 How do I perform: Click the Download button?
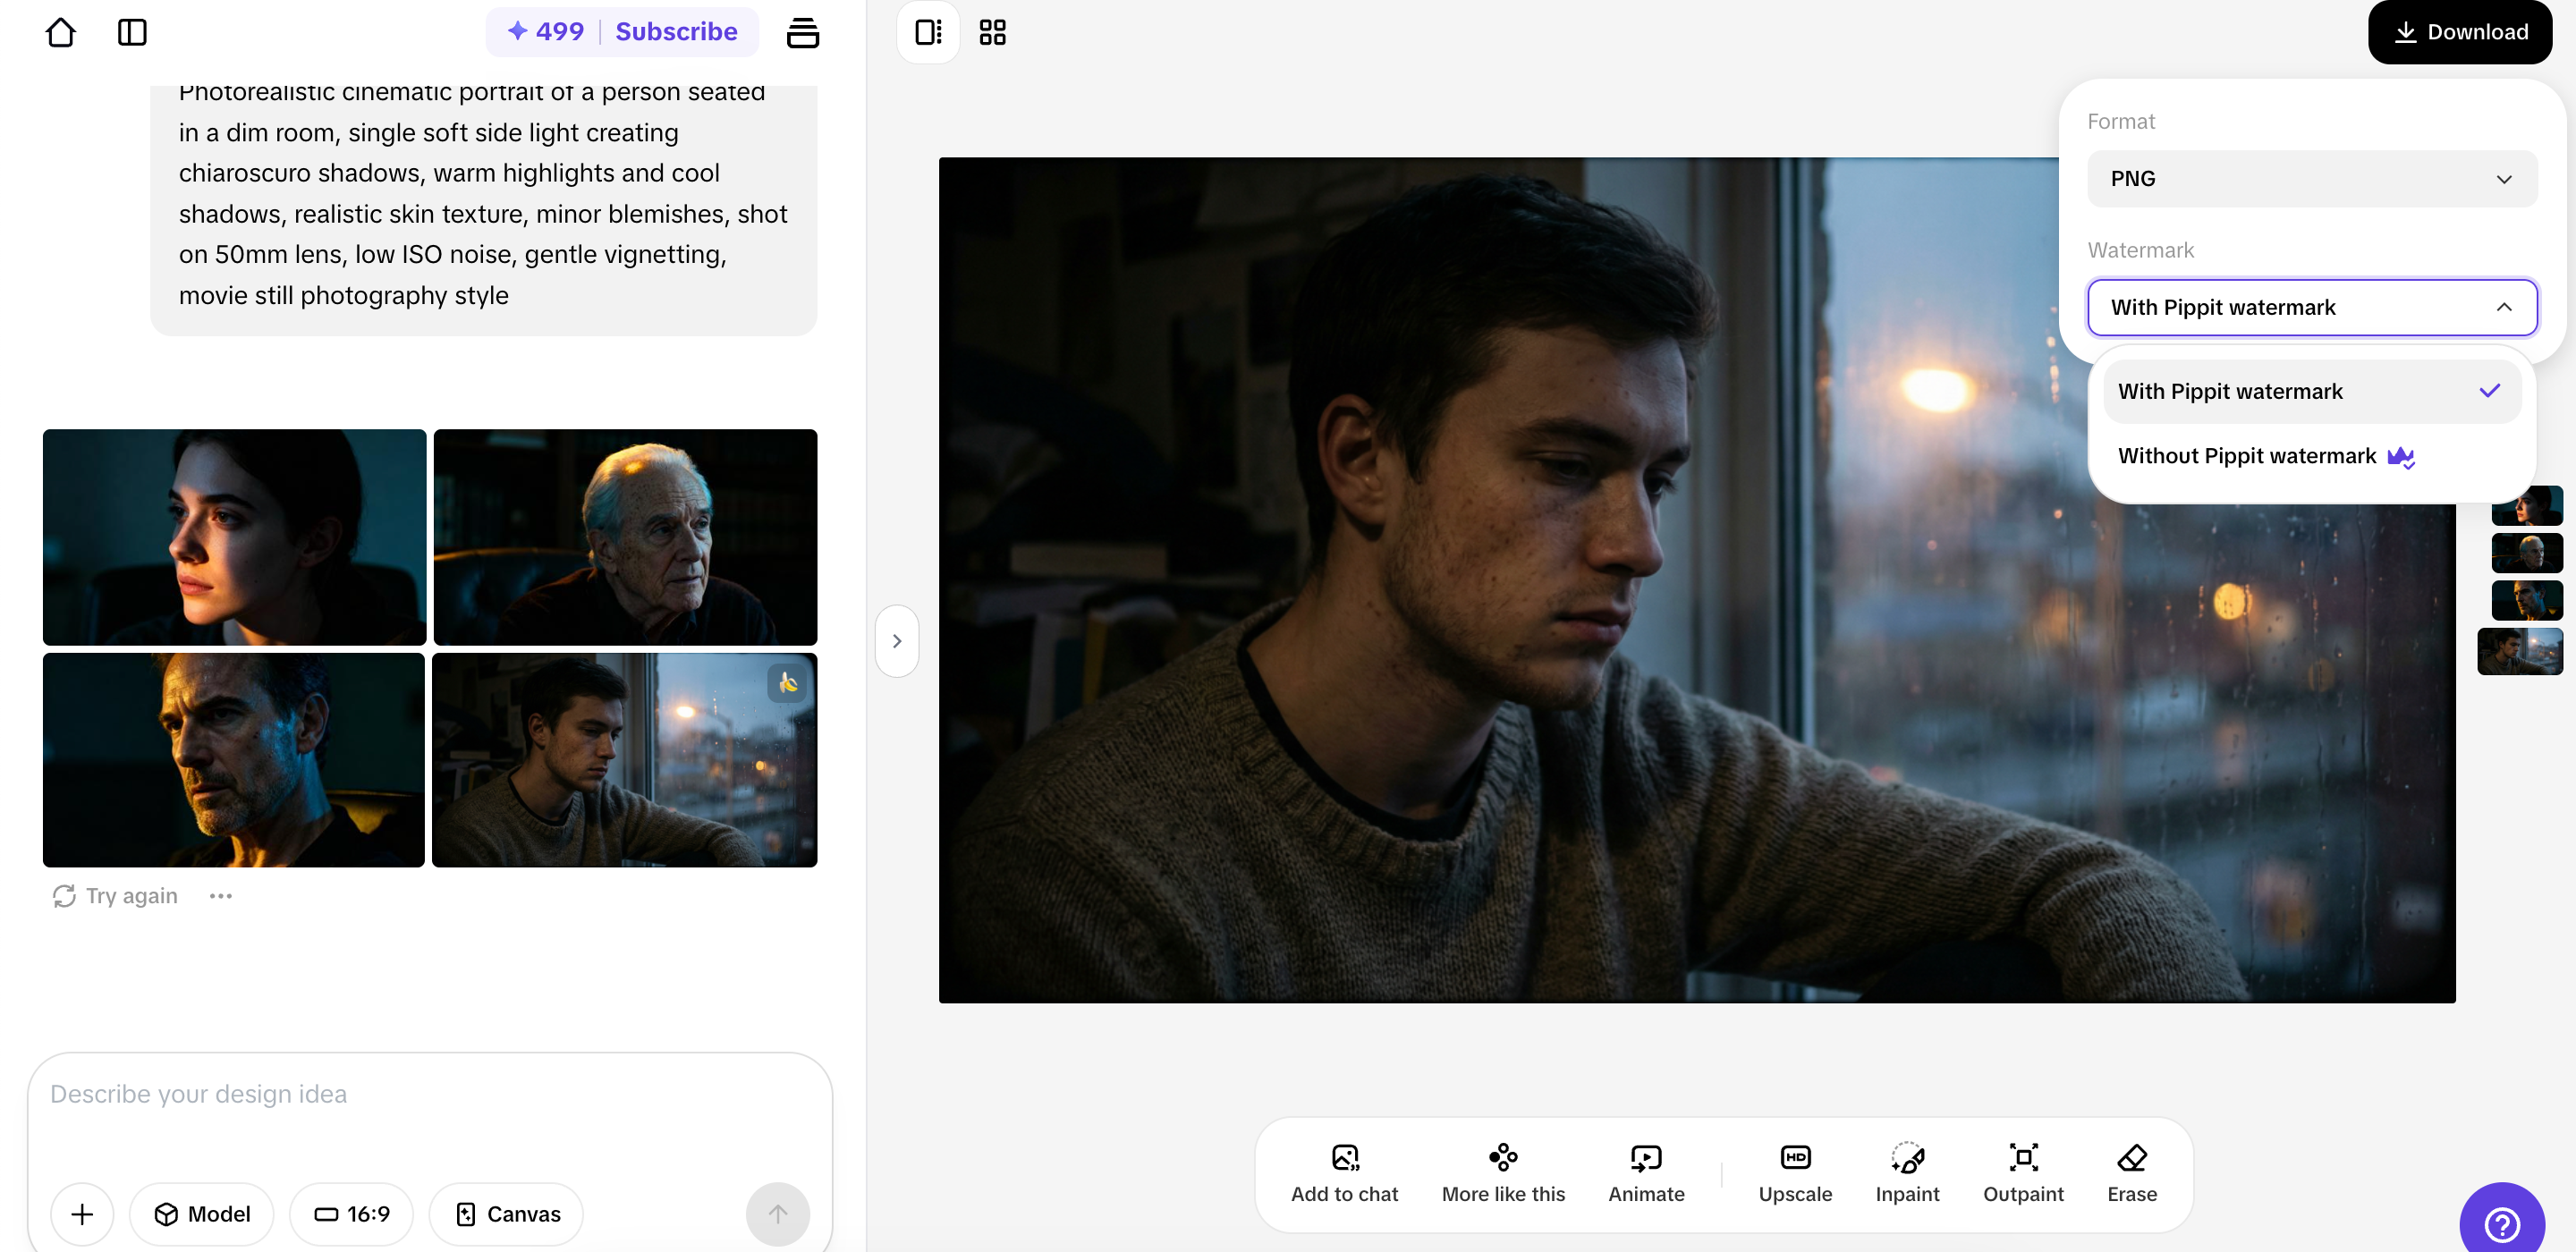point(2459,32)
